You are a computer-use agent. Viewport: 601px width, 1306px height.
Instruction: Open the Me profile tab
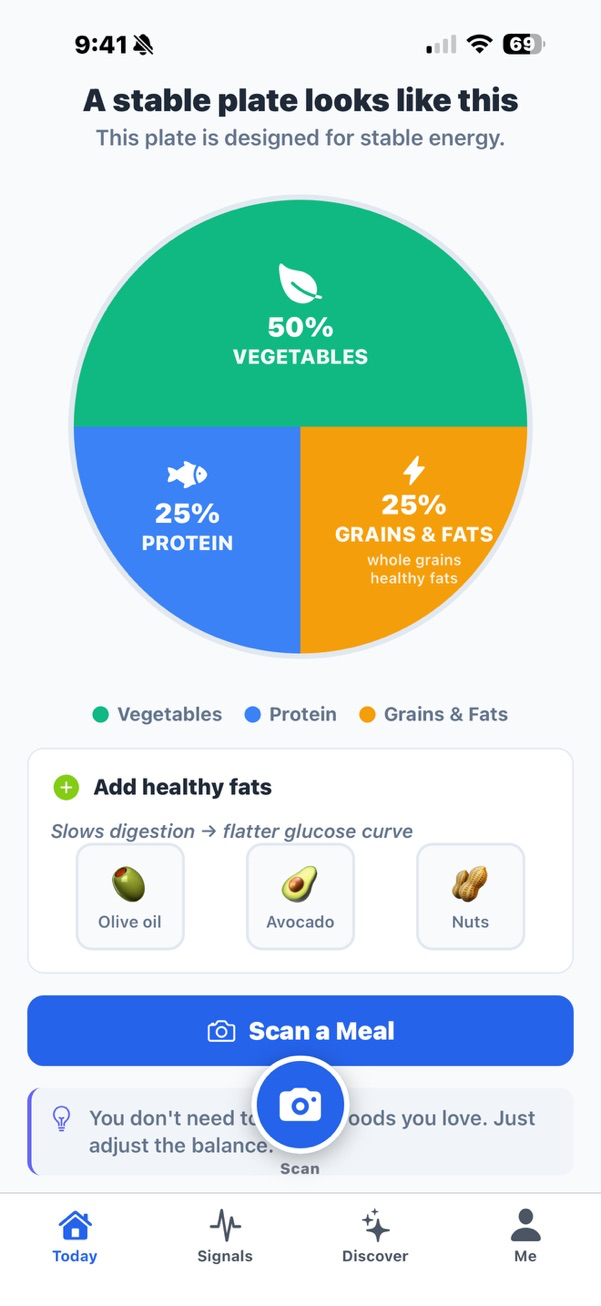pyautogui.click(x=525, y=1236)
